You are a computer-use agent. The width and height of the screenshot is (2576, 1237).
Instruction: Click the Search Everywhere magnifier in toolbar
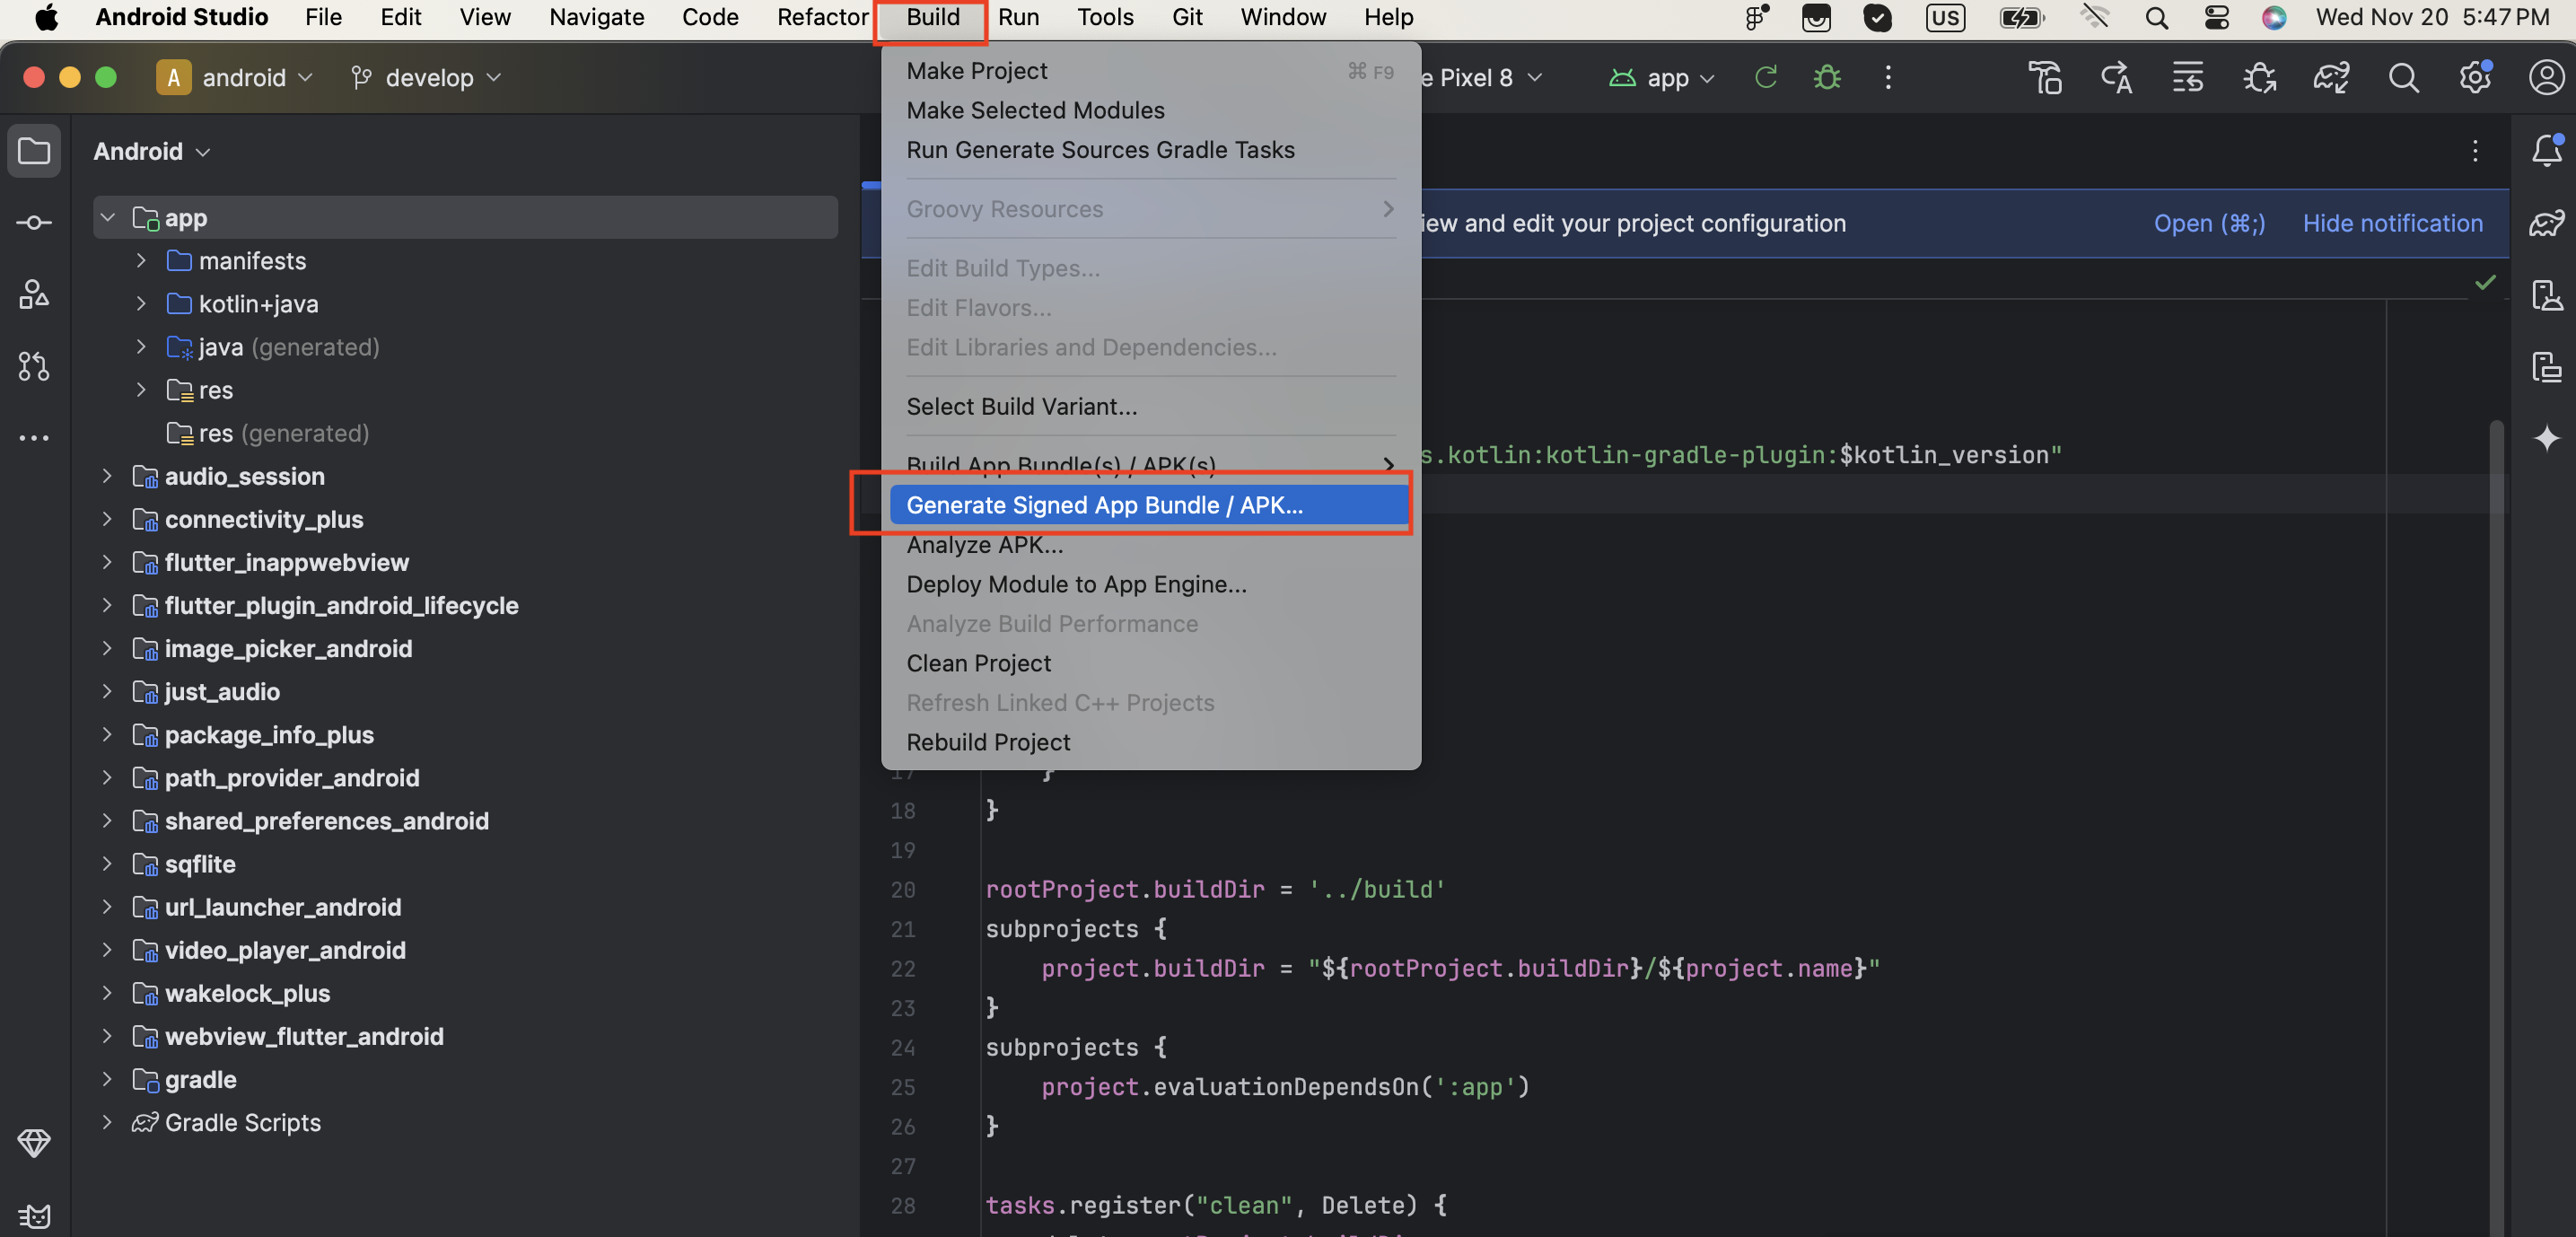pos(2403,77)
